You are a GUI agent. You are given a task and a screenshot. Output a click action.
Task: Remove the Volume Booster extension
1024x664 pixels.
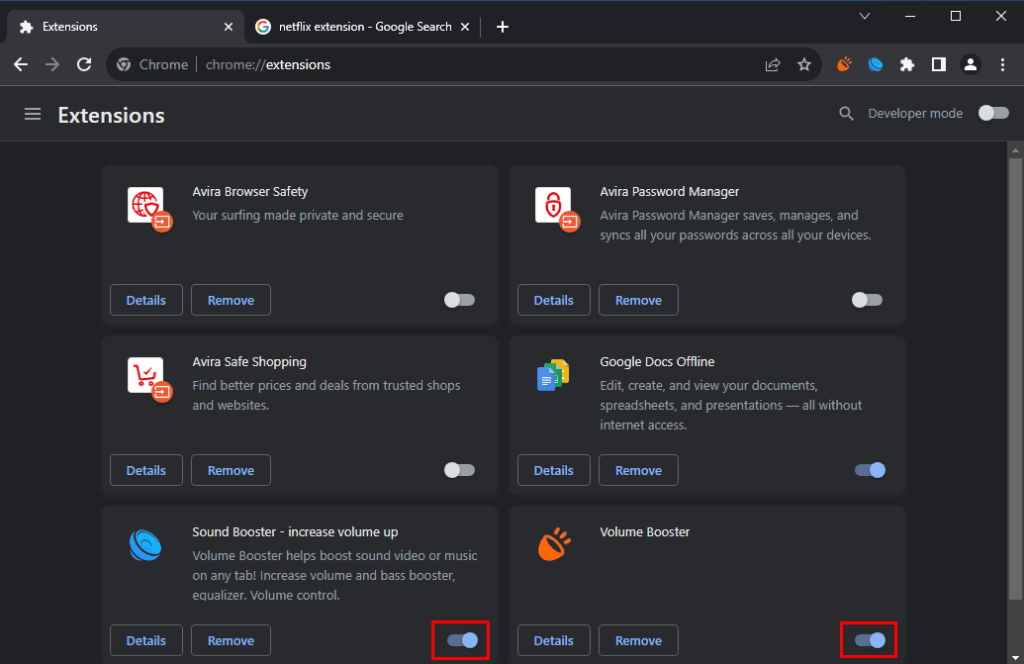click(x=638, y=641)
